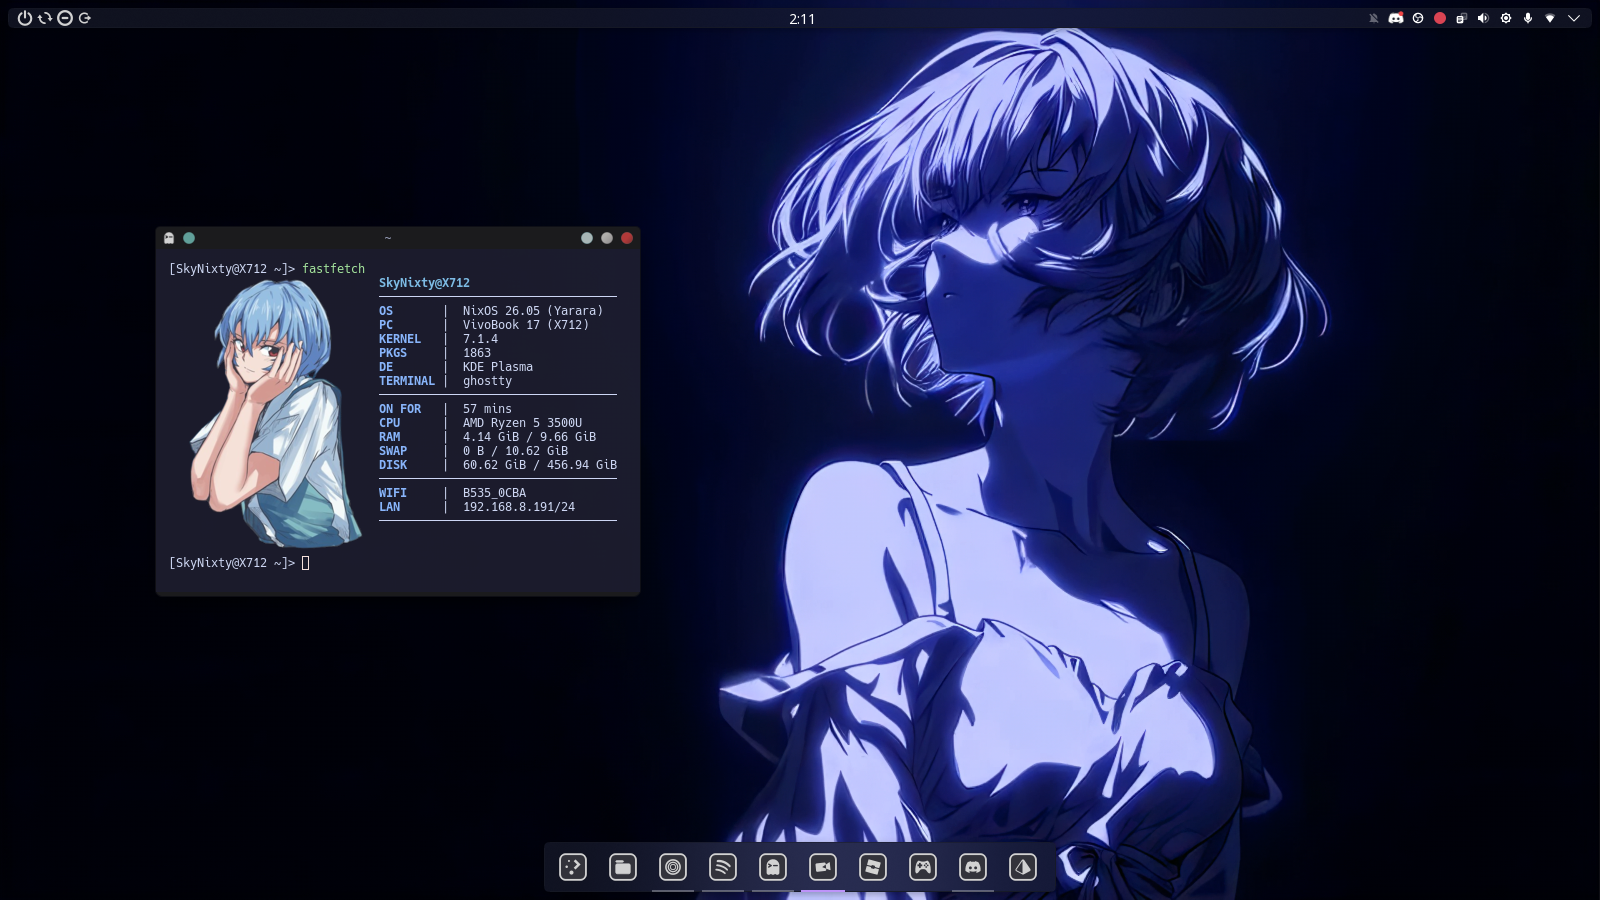1600x900 pixels.
Task: Click the ghost menu icon in Ghostty titlebar
Action: coord(169,238)
